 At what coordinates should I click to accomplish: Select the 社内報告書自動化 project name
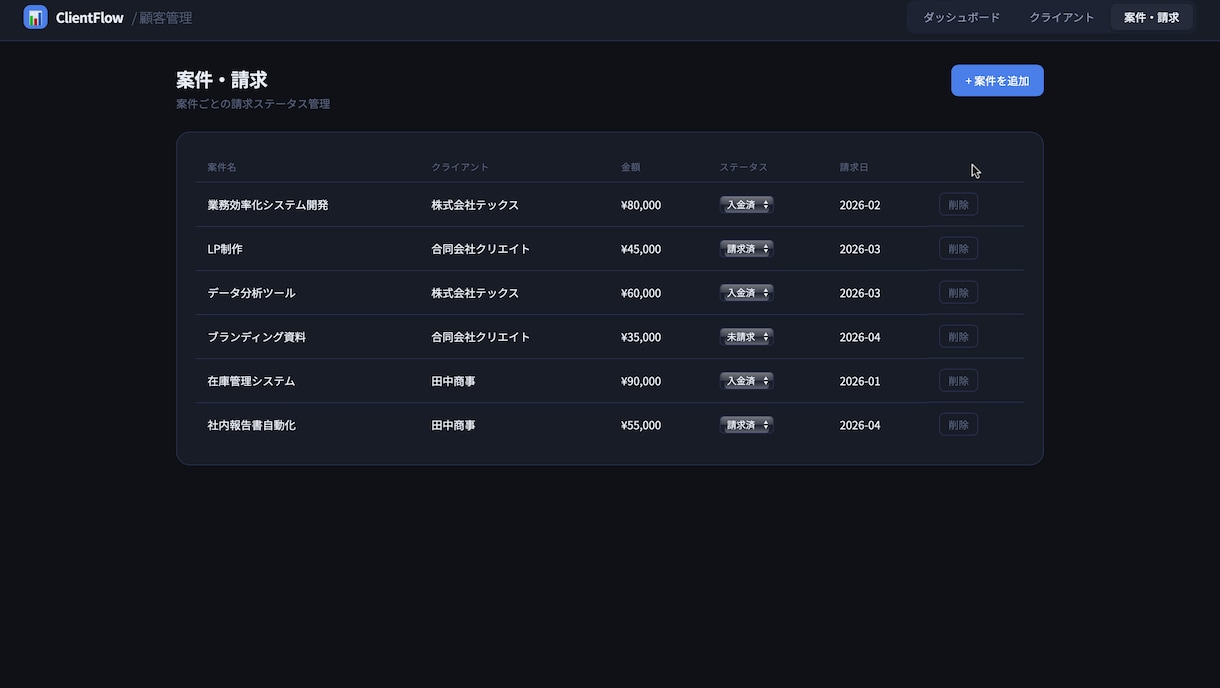[251, 425]
